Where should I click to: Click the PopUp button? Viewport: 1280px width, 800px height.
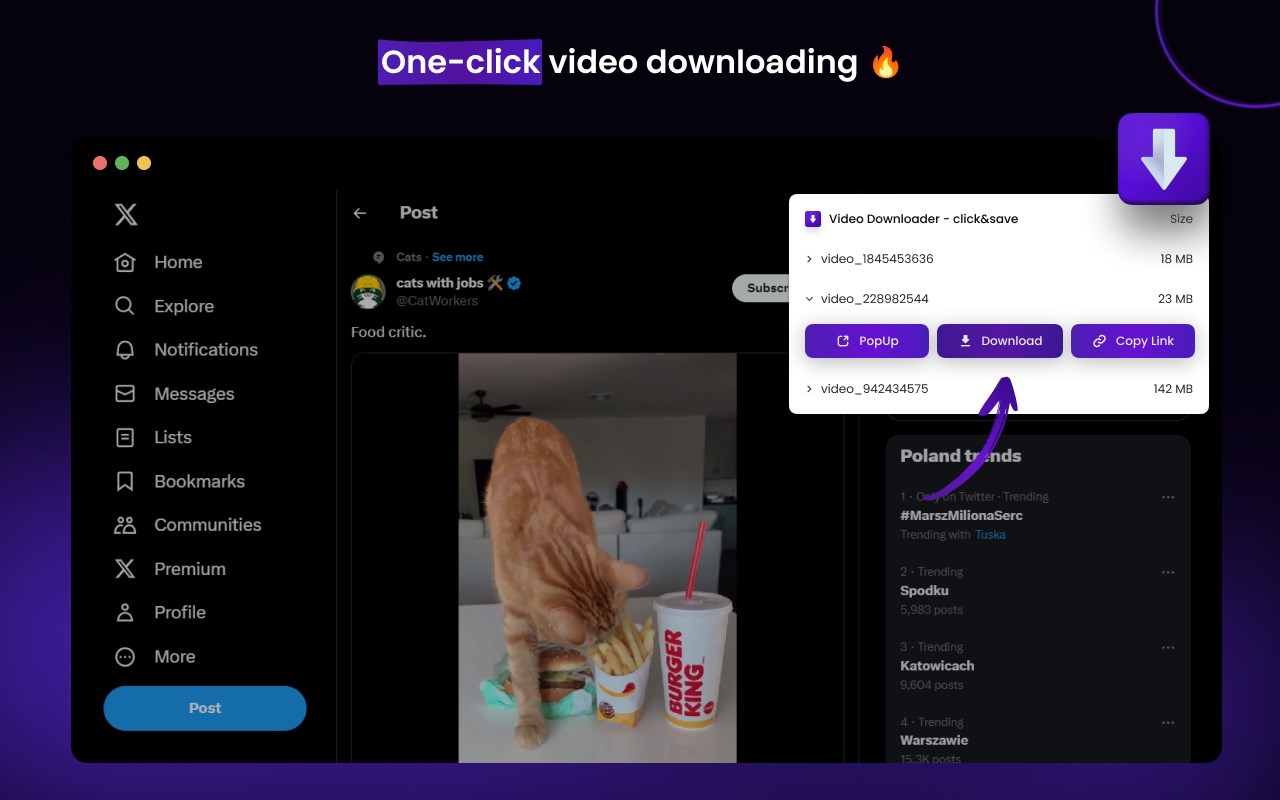point(867,341)
